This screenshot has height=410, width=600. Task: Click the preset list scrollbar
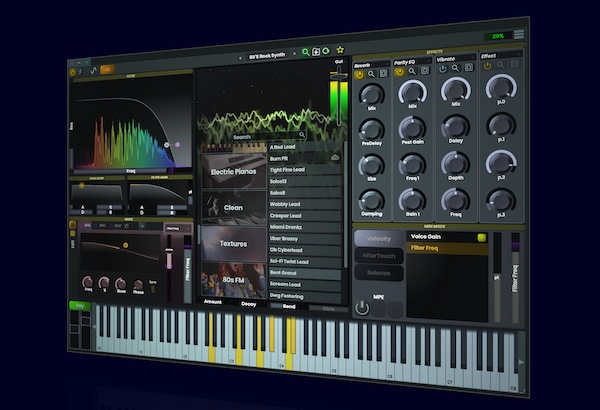tap(345, 205)
